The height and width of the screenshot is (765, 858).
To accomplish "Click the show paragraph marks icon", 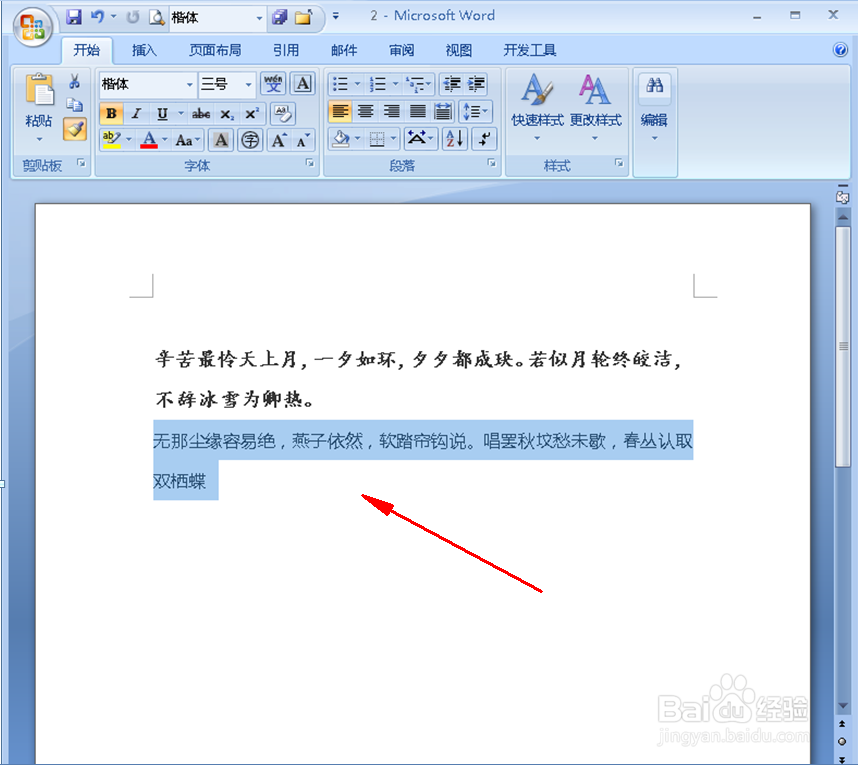I will [484, 140].
